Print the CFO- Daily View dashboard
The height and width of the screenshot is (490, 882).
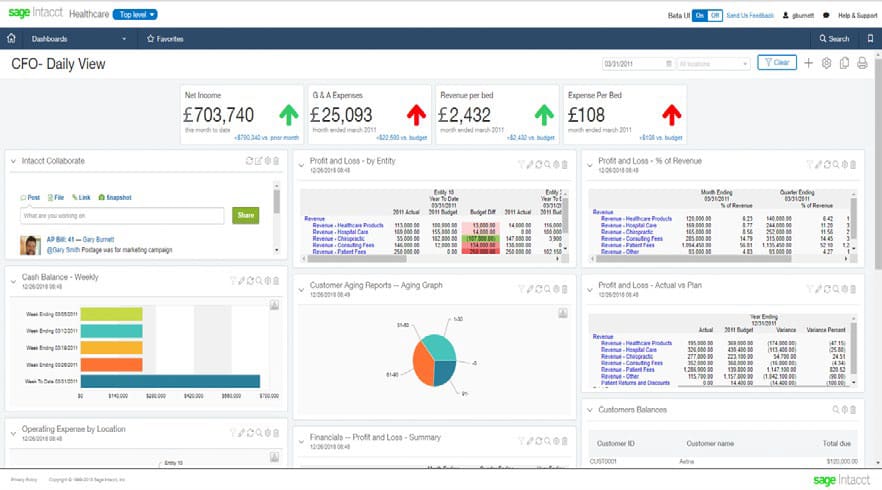coord(862,63)
